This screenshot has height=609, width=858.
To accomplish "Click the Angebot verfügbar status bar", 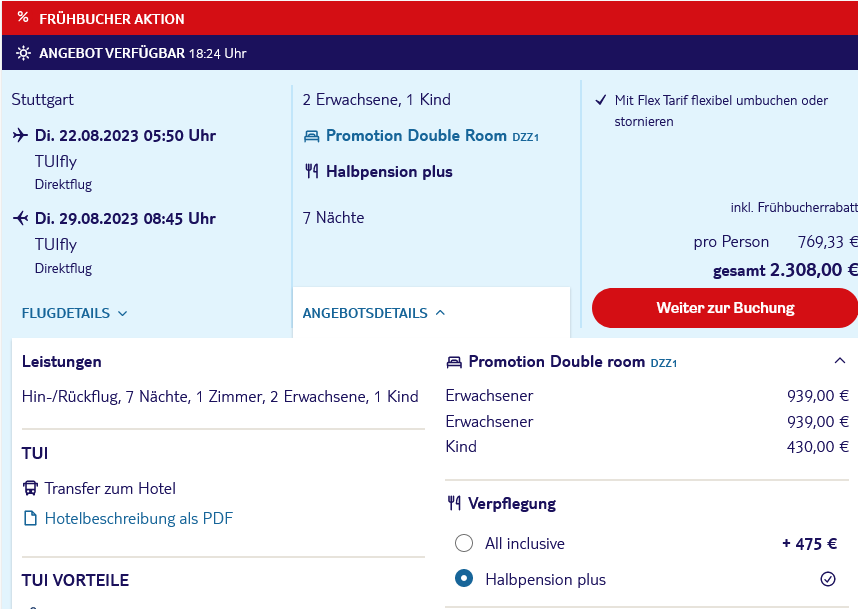I will (430, 53).
